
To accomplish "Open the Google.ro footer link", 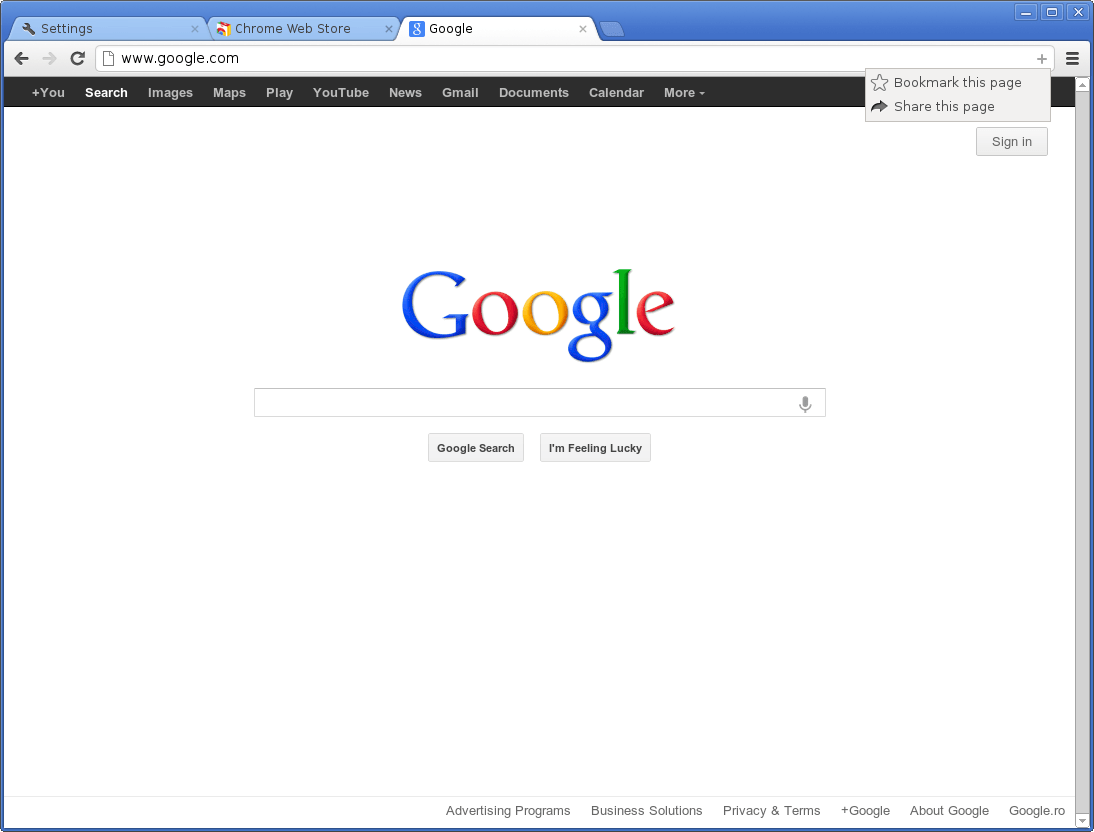I will pyautogui.click(x=1037, y=810).
